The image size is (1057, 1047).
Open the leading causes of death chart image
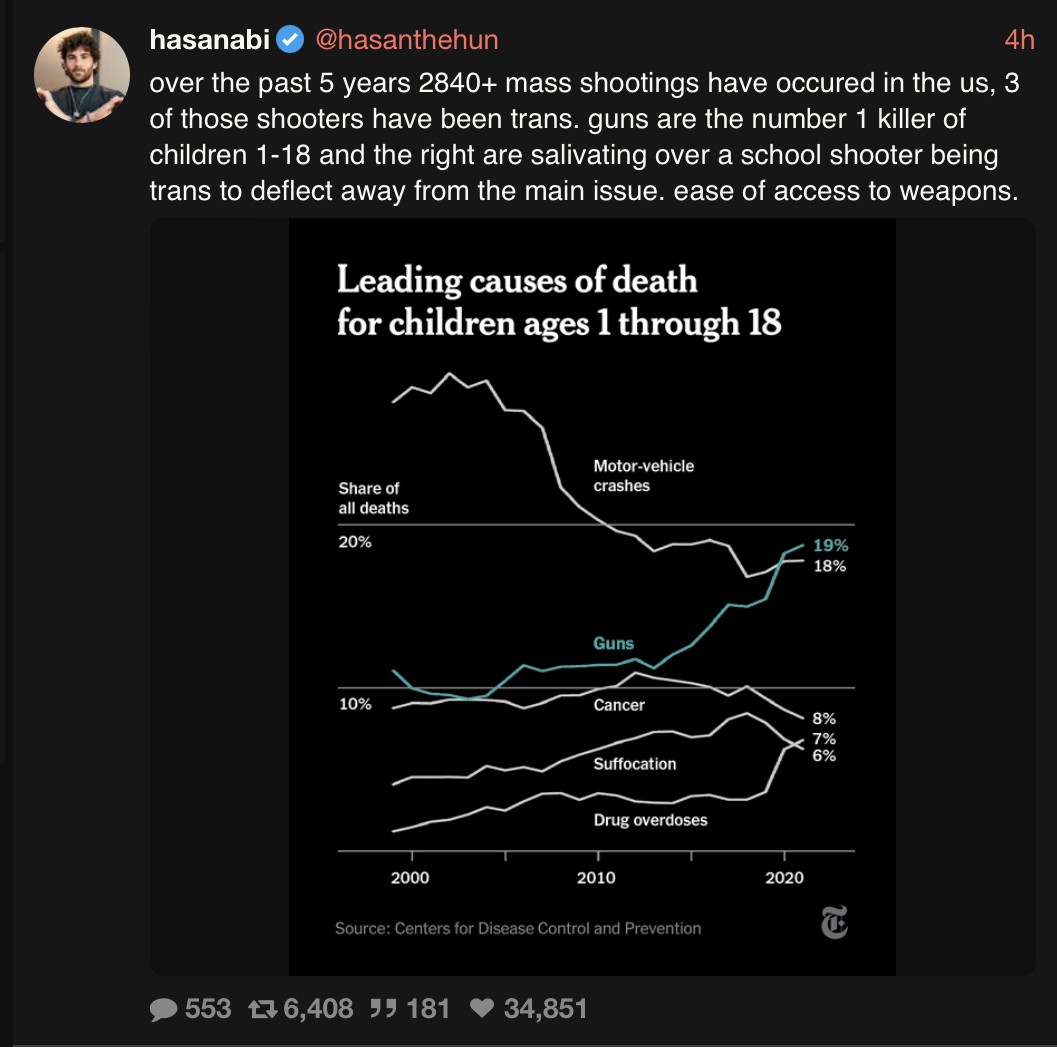pyautogui.click(x=593, y=597)
